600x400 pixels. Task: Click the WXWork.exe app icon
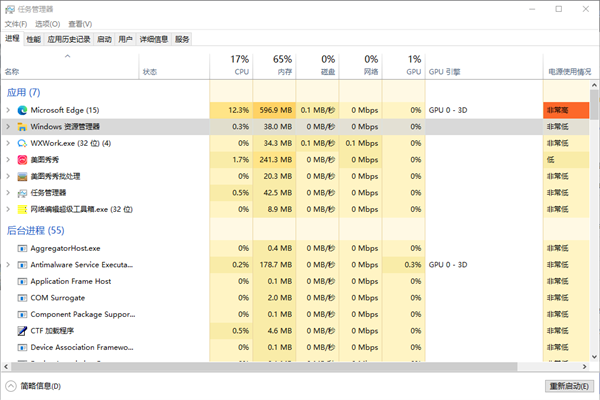tap(21, 143)
